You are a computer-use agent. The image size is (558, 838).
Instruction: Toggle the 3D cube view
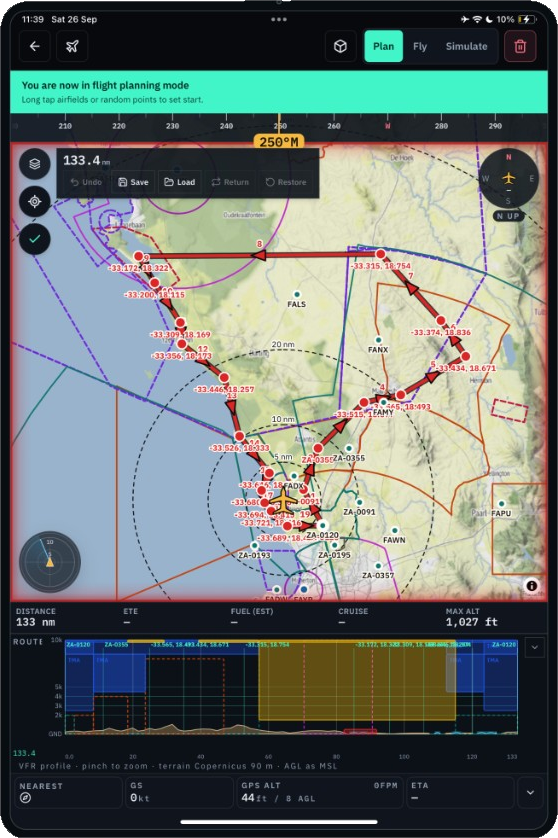coord(340,46)
